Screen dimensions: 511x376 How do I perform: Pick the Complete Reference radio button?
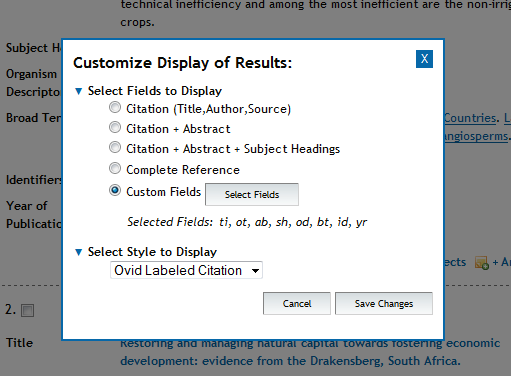click(115, 168)
